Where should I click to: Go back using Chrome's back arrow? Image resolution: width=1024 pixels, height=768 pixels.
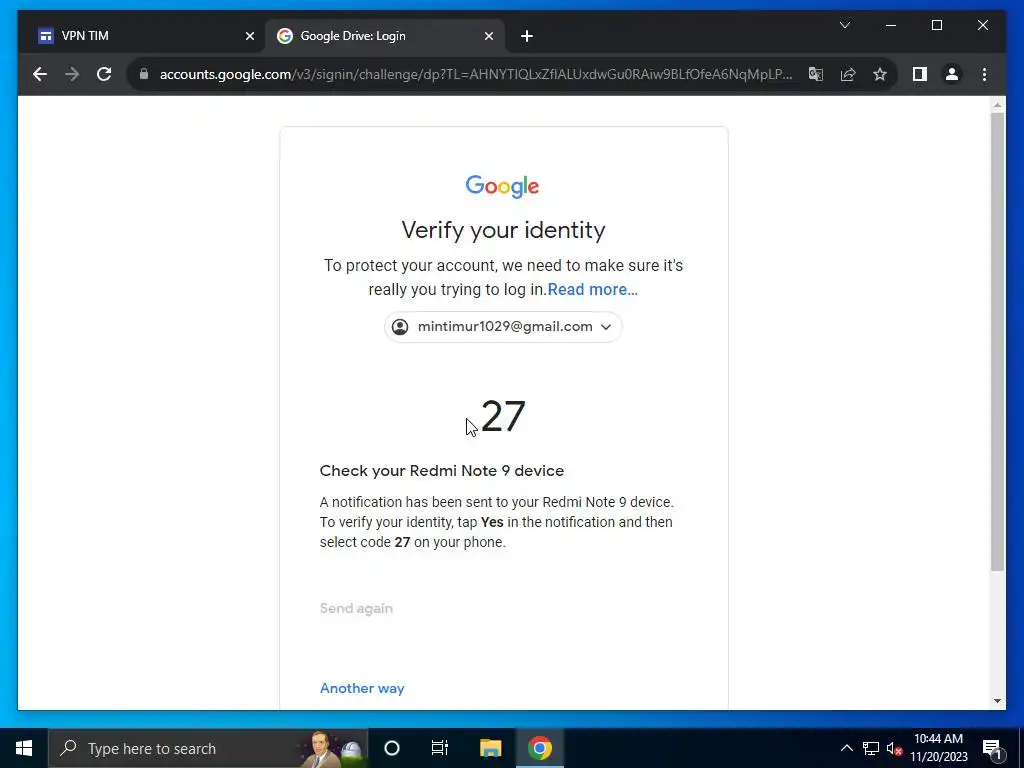coord(40,74)
